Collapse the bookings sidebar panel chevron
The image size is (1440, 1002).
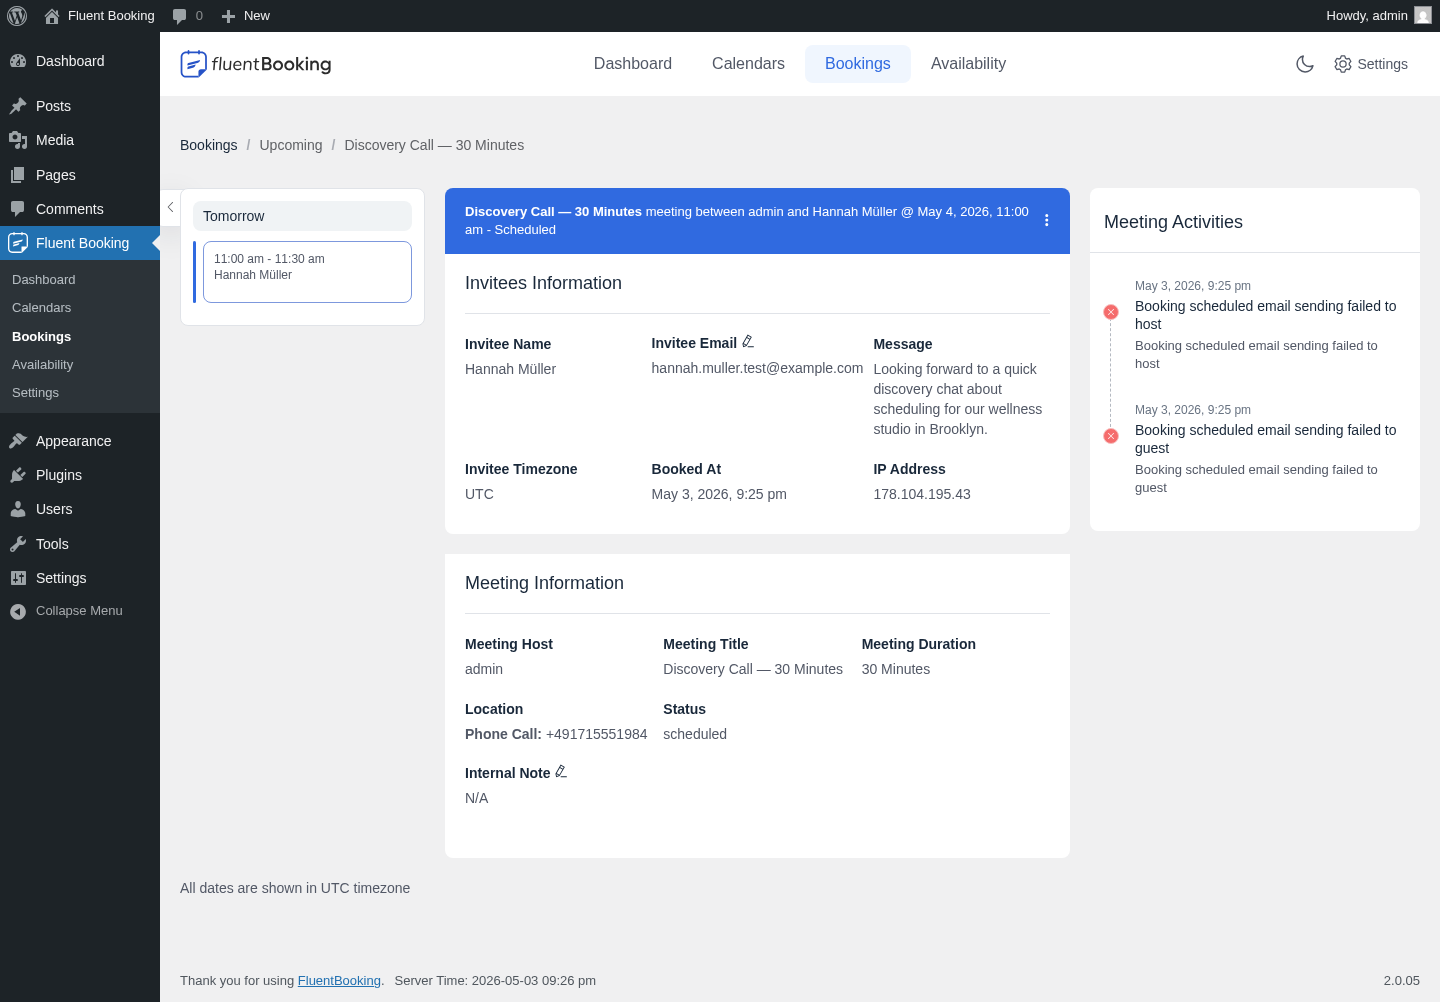pos(171,207)
